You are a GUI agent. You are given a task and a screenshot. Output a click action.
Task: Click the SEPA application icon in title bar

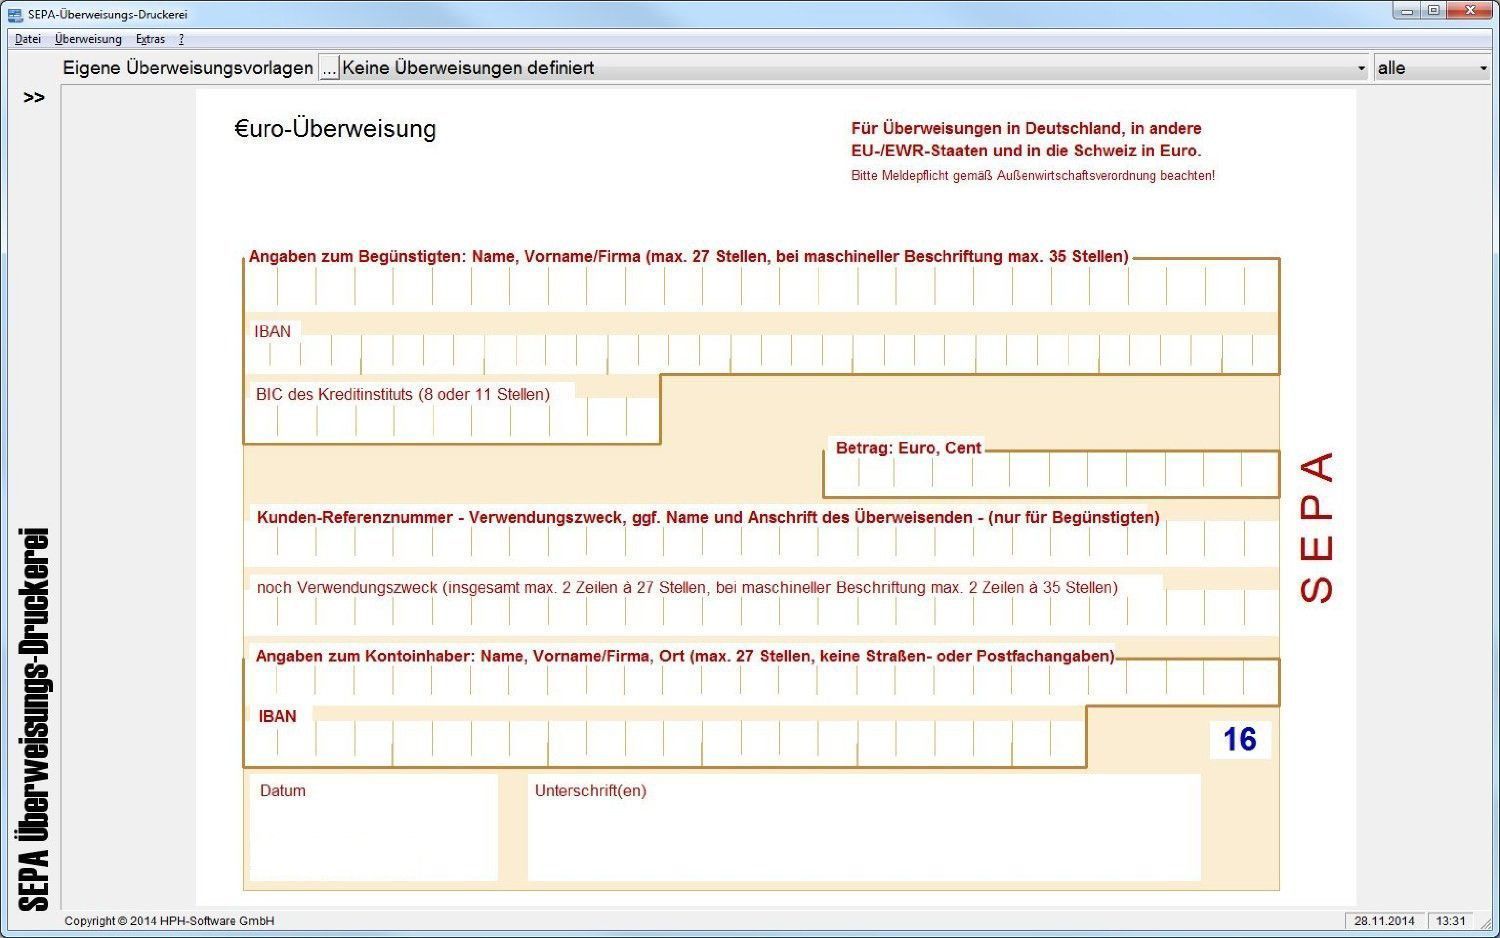15,14
